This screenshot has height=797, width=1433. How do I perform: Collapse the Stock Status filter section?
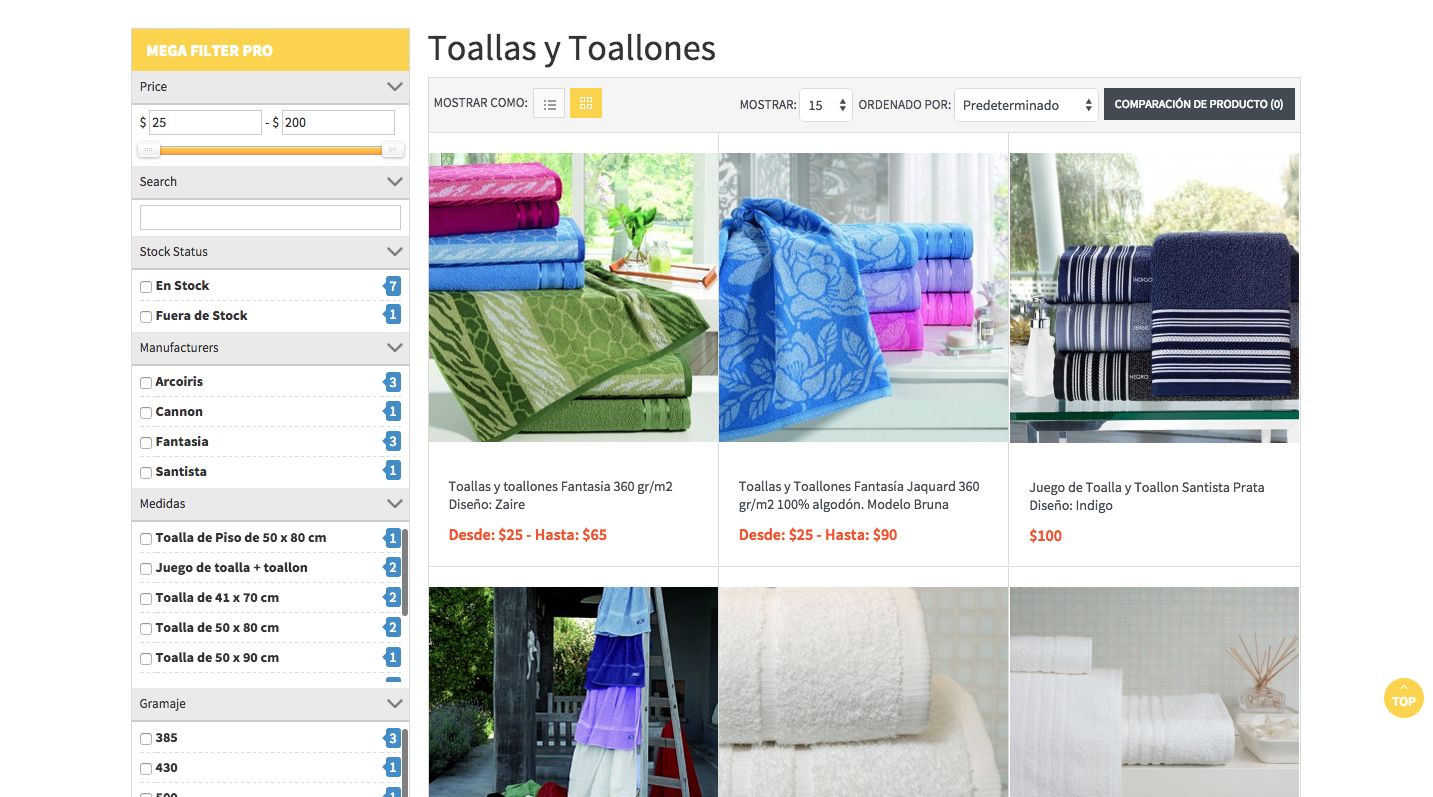point(395,252)
